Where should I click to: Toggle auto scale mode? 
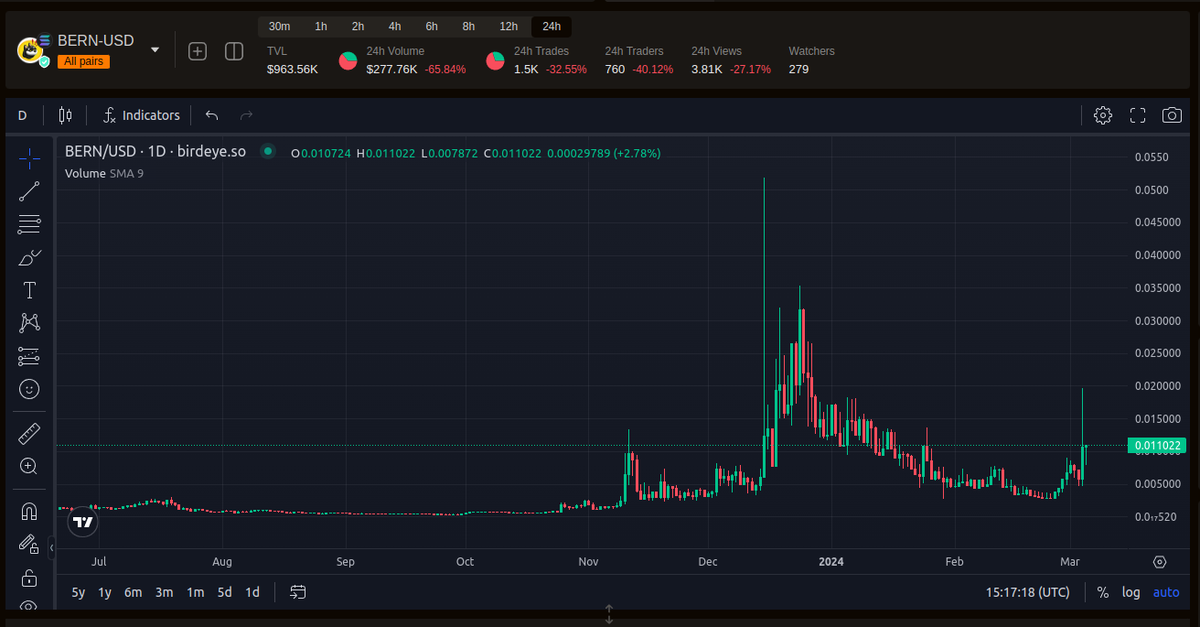point(1166,592)
